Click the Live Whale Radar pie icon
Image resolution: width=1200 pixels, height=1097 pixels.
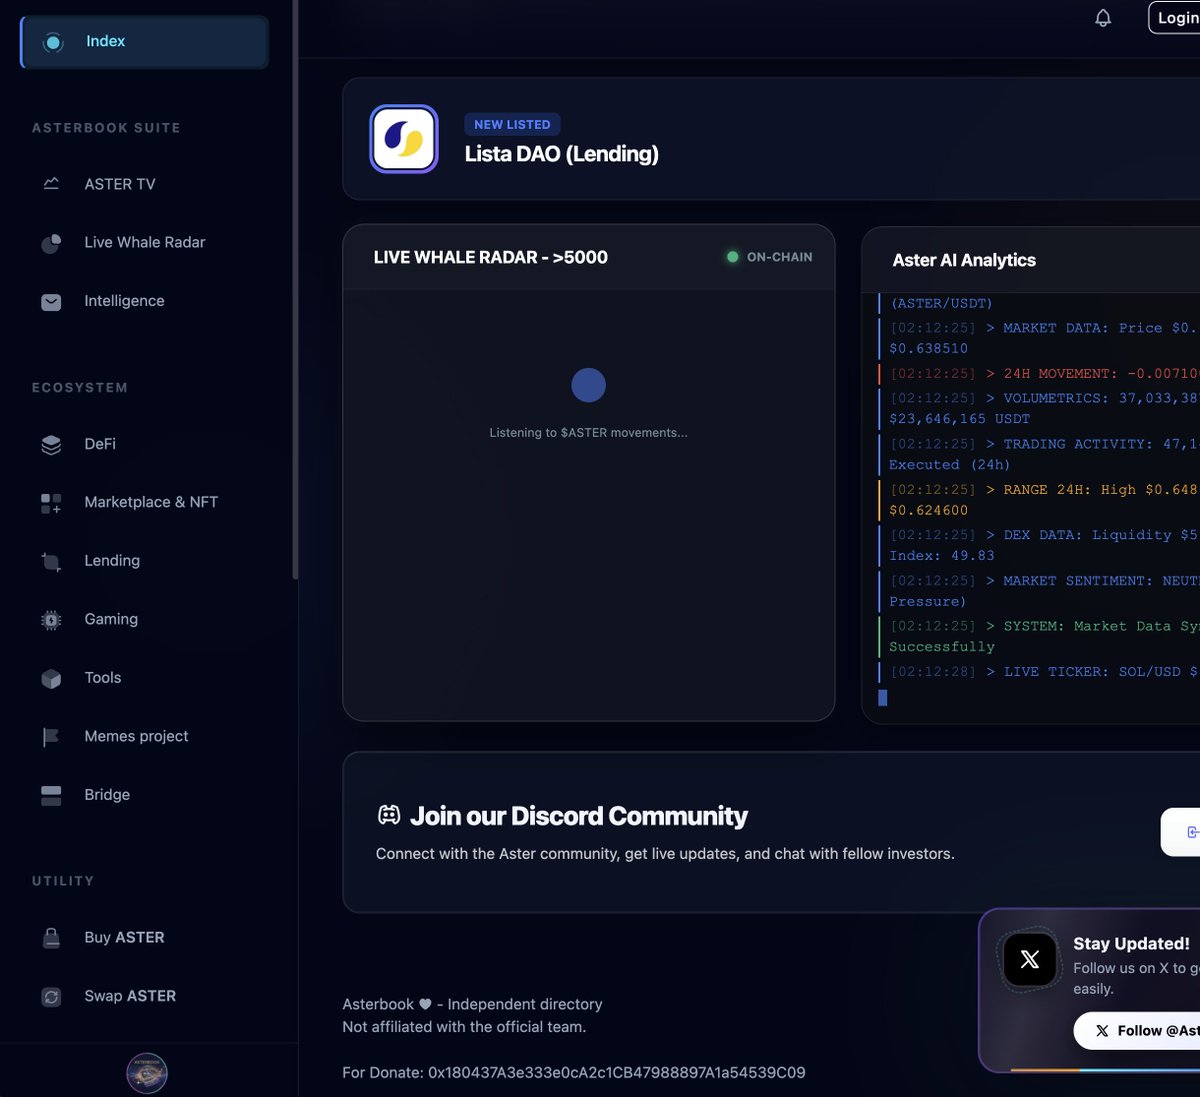tap(51, 243)
